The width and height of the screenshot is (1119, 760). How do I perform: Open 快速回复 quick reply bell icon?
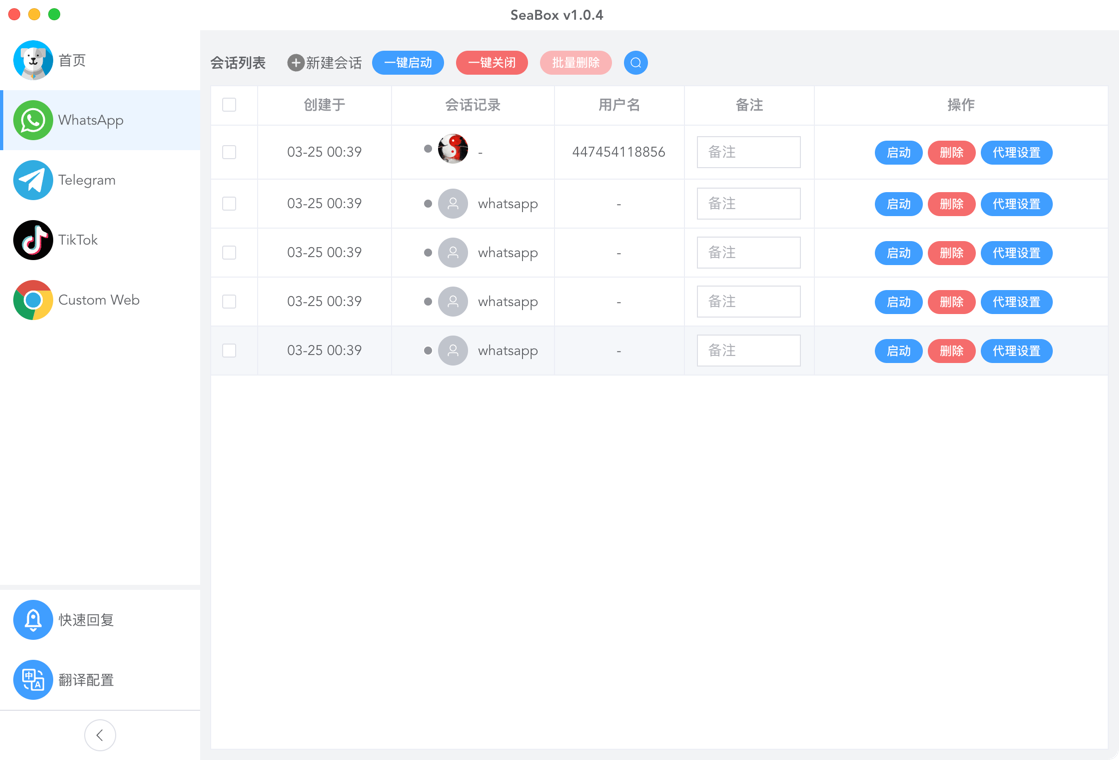[x=33, y=619]
